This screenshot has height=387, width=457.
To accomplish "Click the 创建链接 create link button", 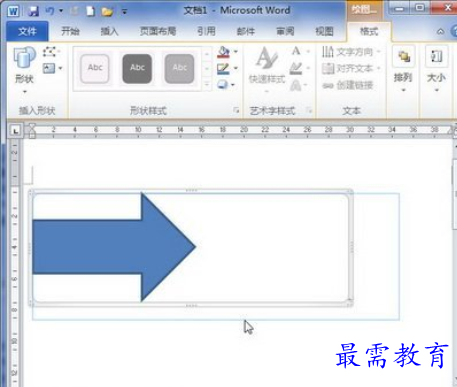I will (348, 86).
